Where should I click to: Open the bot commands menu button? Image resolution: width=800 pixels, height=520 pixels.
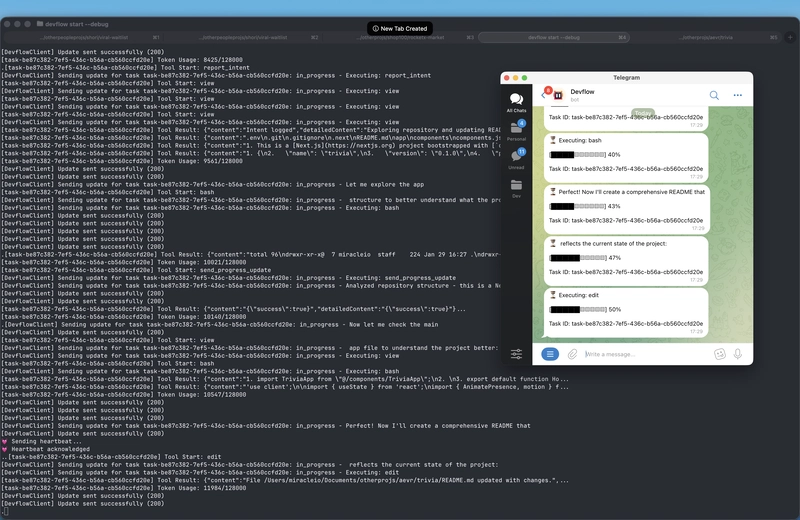[549, 354]
